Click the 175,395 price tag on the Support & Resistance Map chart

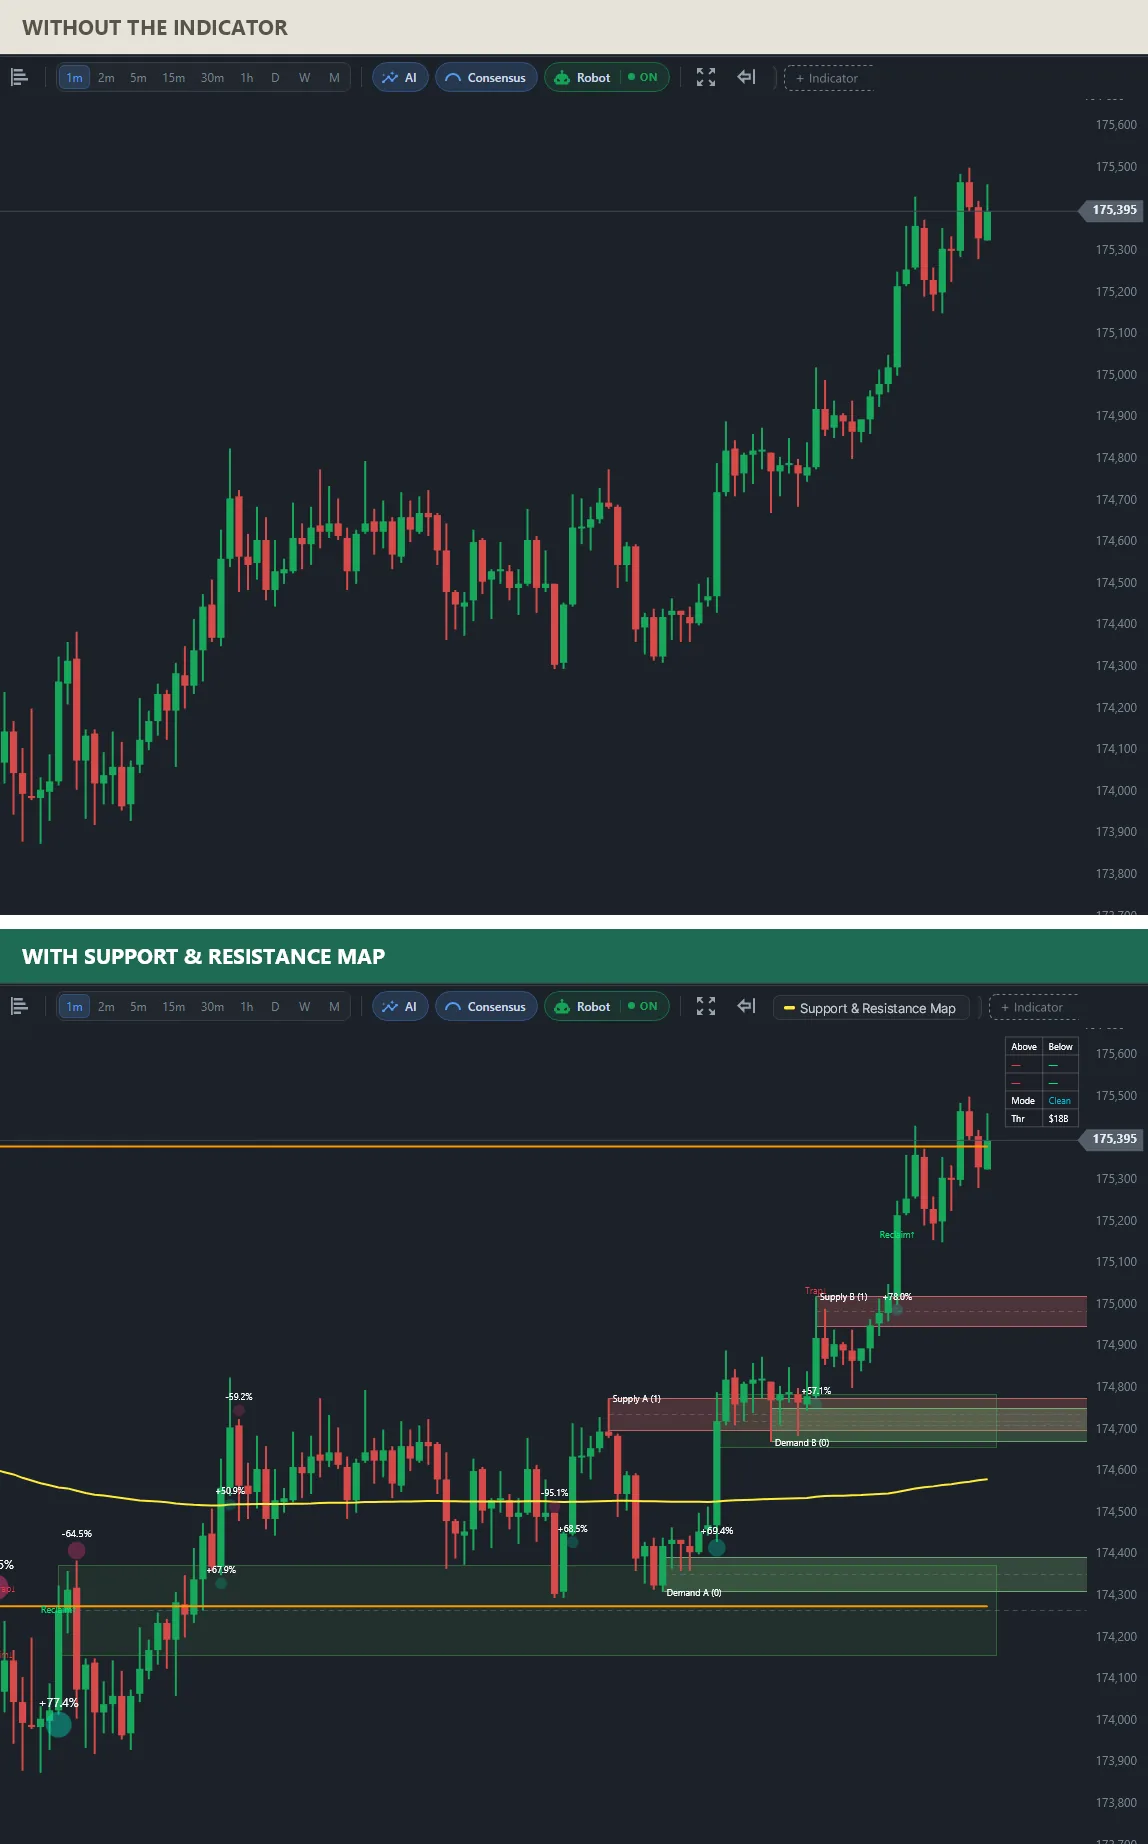click(1111, 1139)
